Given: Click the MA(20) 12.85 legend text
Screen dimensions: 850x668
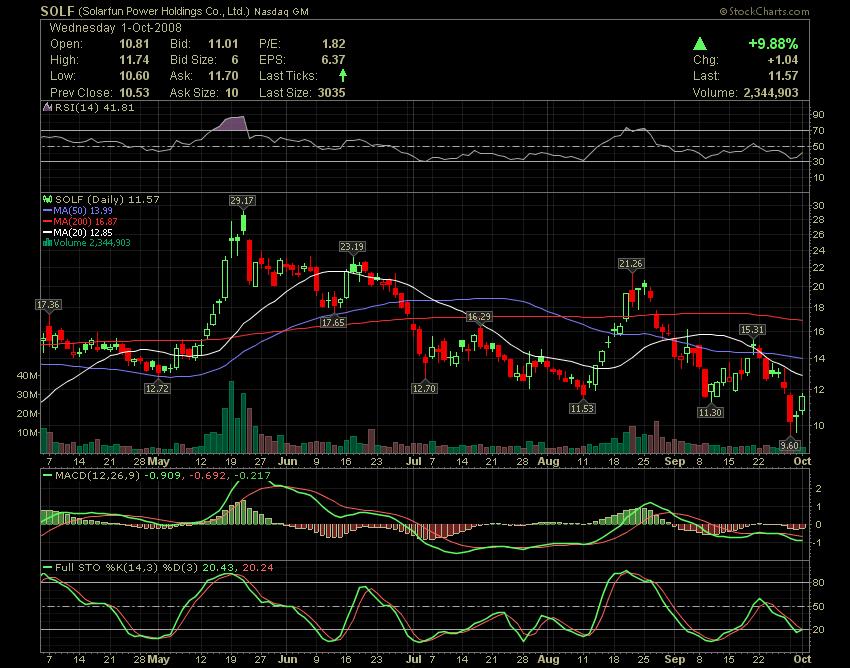Looking at the screenshot, I should pyautogui.click(x=83, y=232).
